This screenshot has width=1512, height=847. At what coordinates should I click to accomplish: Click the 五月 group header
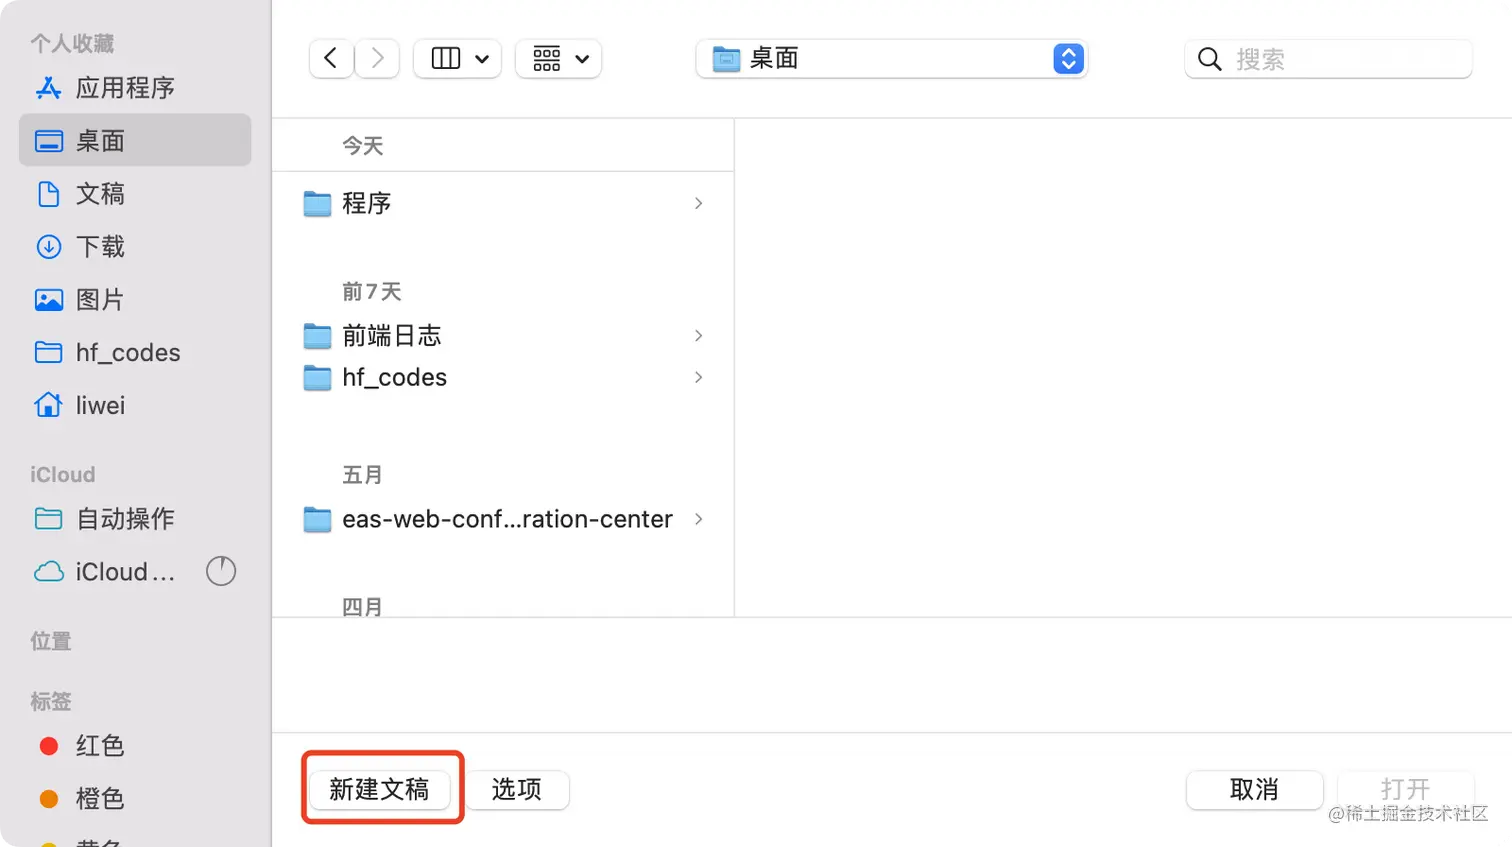363,475
